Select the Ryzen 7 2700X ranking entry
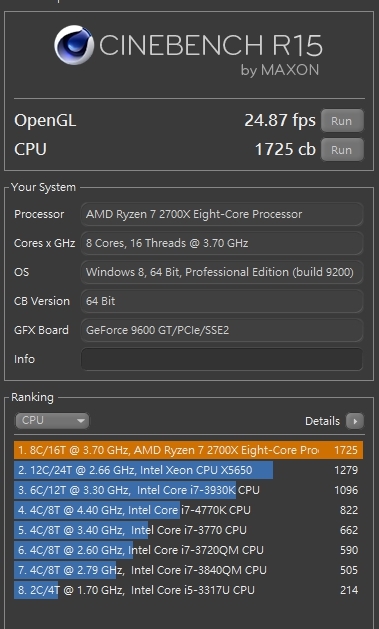The height and width of the screenshot is (629, 379). (188, 450)
